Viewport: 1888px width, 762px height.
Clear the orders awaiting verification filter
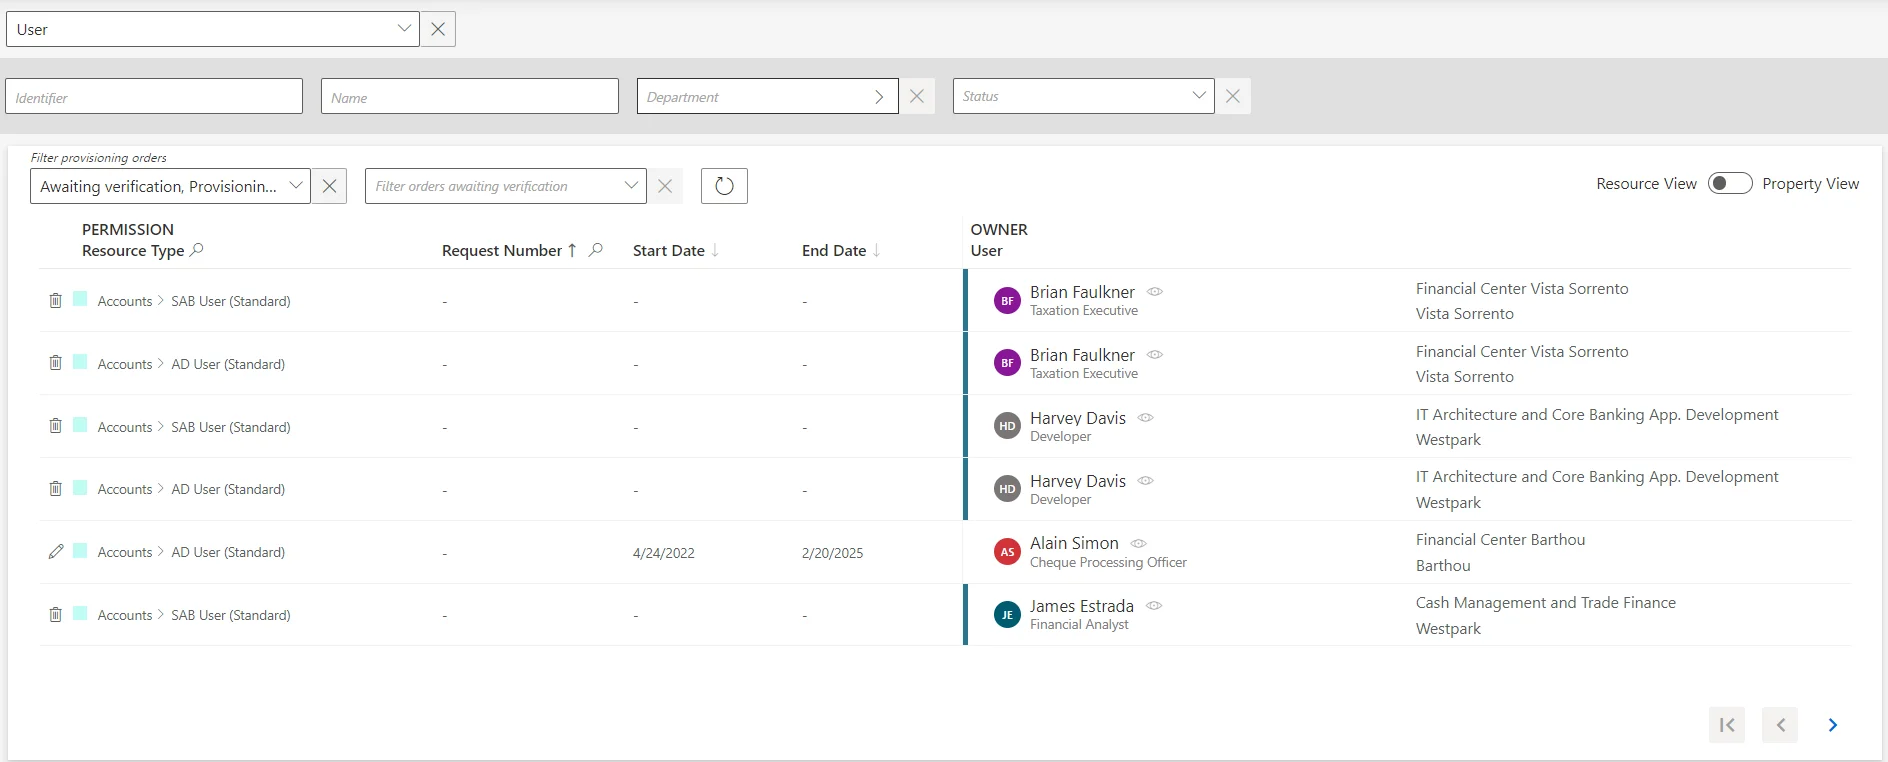tap(665, 186)
